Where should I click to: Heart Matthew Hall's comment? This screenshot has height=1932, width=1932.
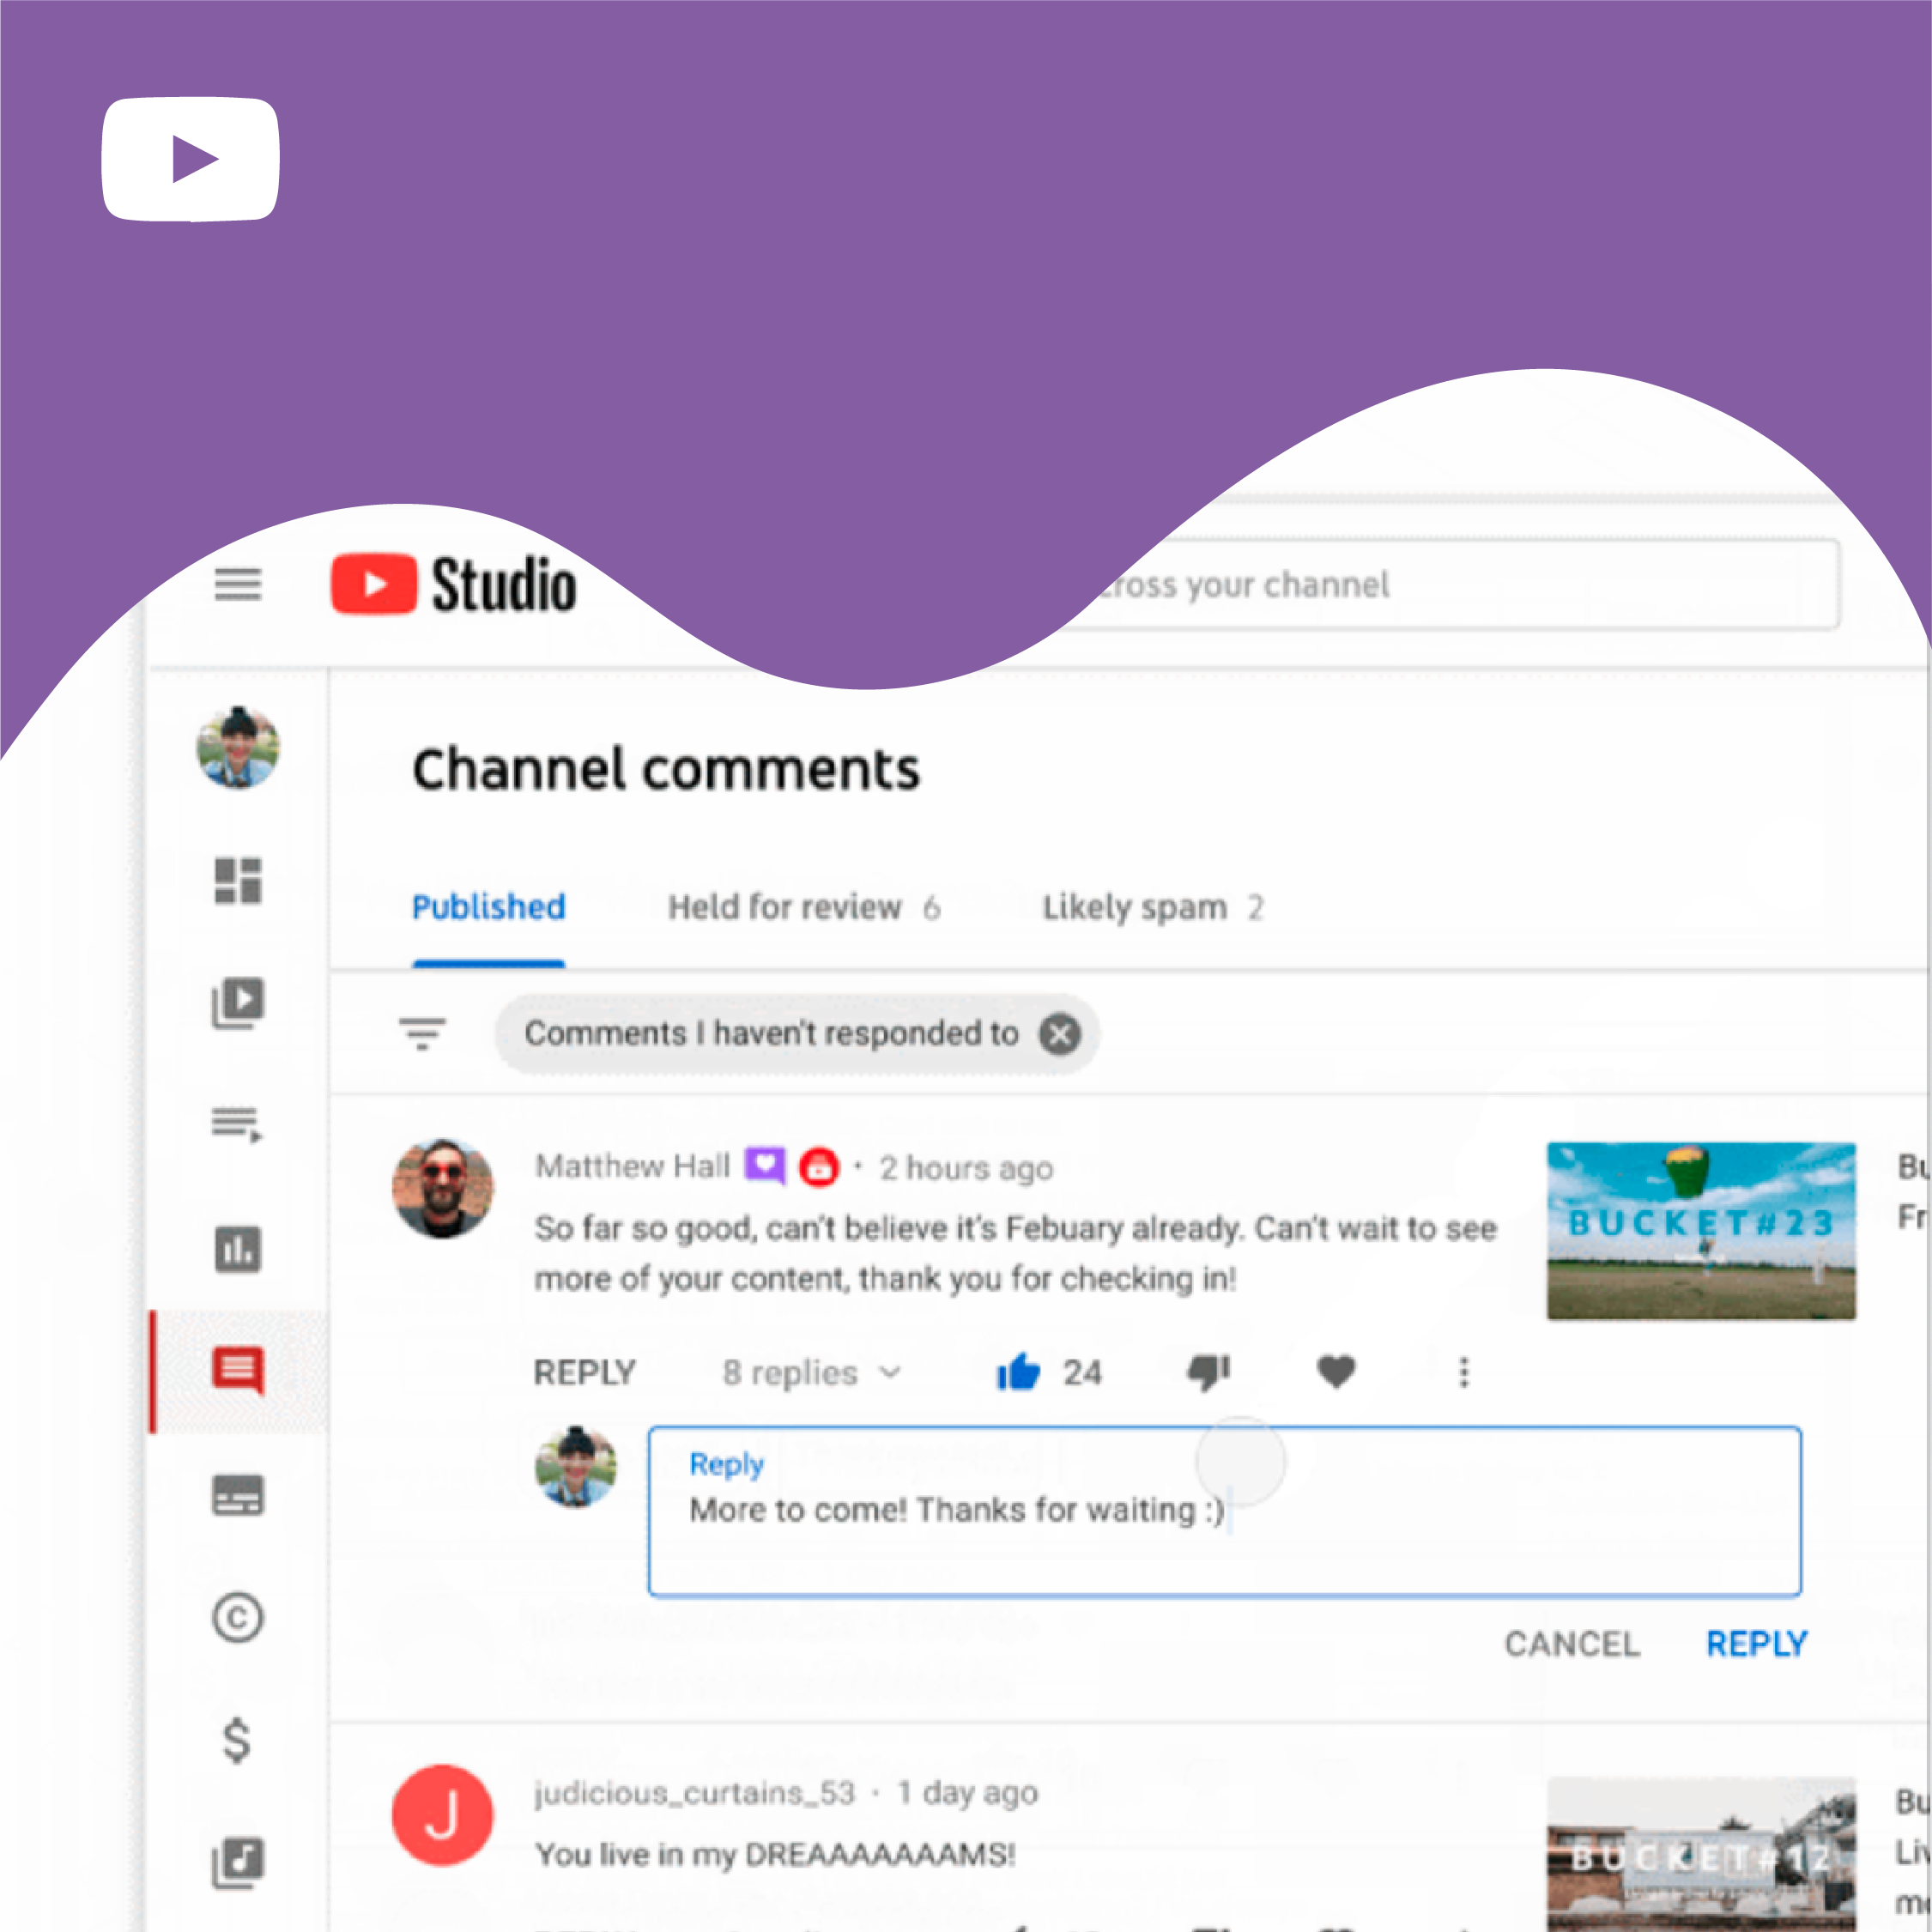click(x=1336, y=1372)
